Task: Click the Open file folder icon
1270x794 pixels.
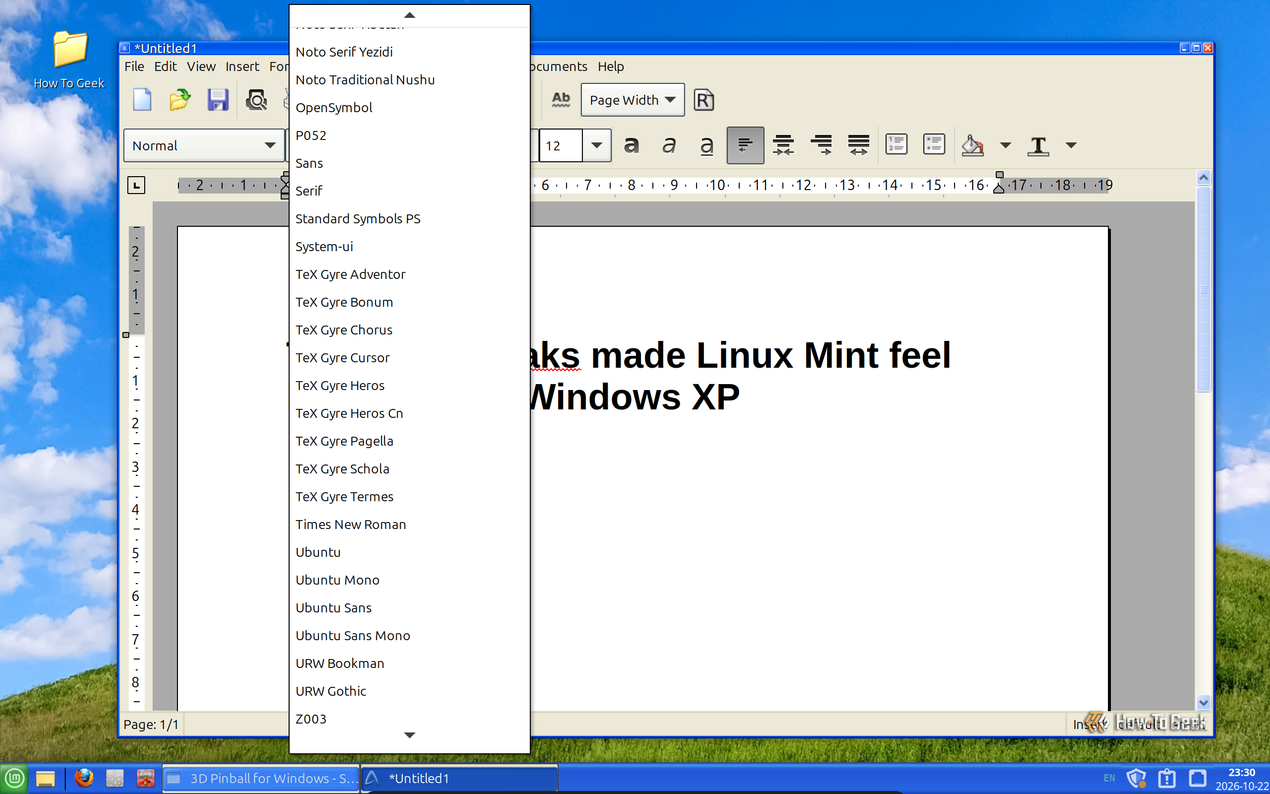Action: (180, 100)
